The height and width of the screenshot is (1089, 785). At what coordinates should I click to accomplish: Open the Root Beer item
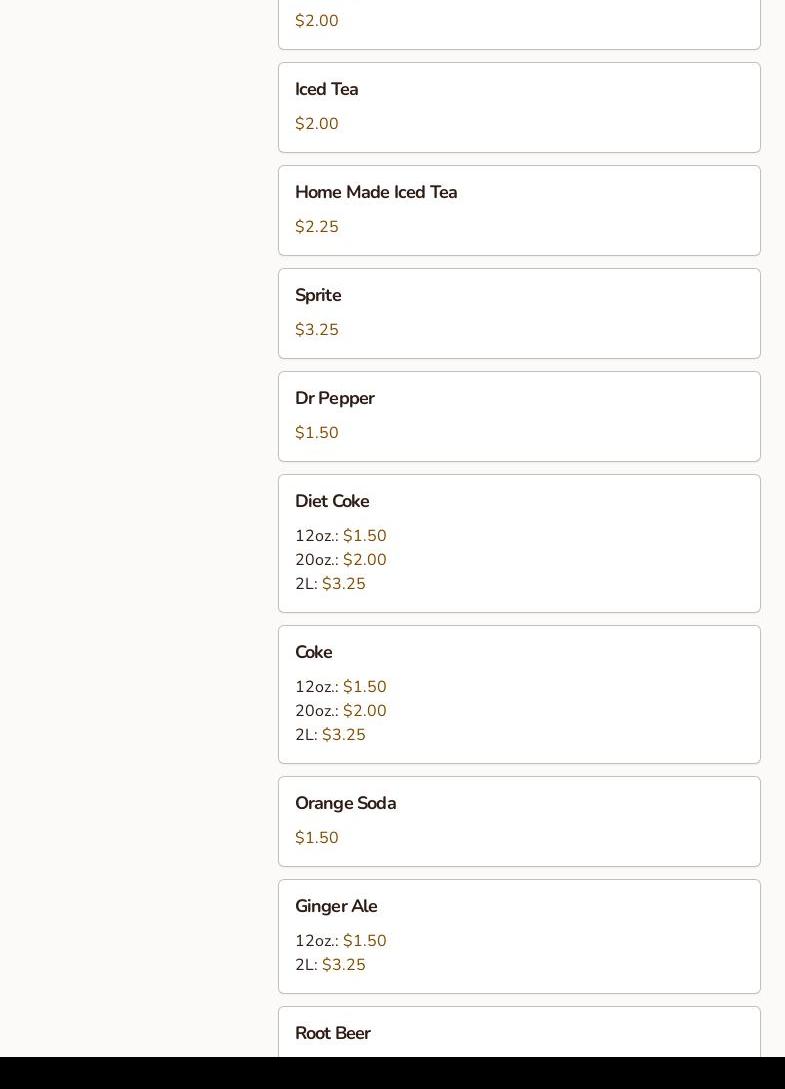click(x=519, y=1032)
